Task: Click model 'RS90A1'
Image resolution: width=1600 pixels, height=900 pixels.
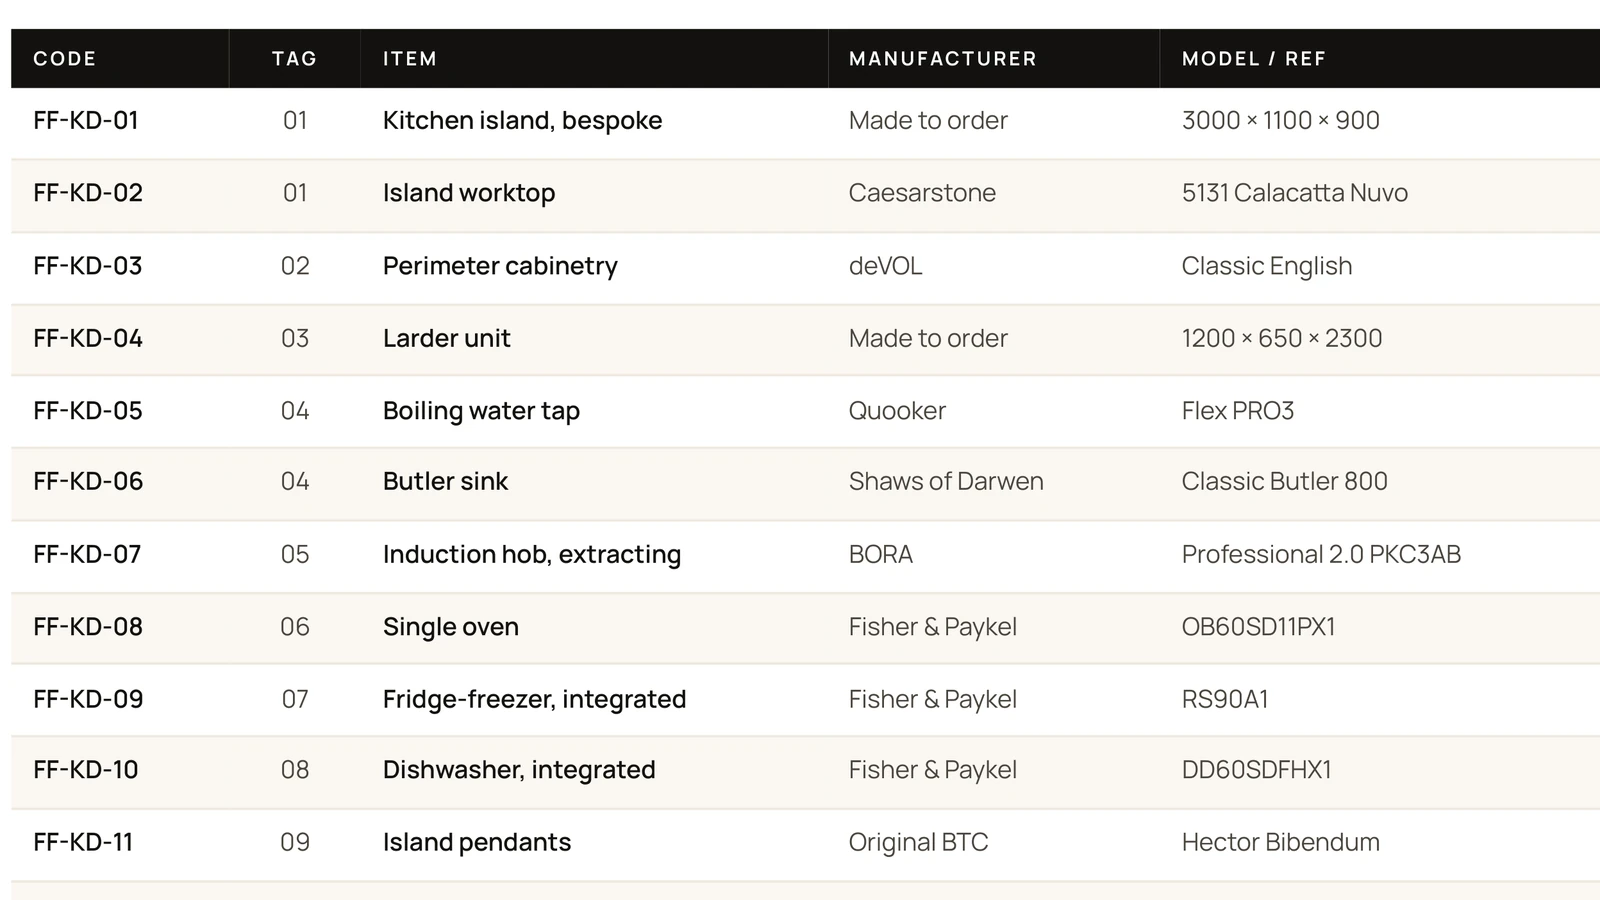Action: tap(1225, 699)
